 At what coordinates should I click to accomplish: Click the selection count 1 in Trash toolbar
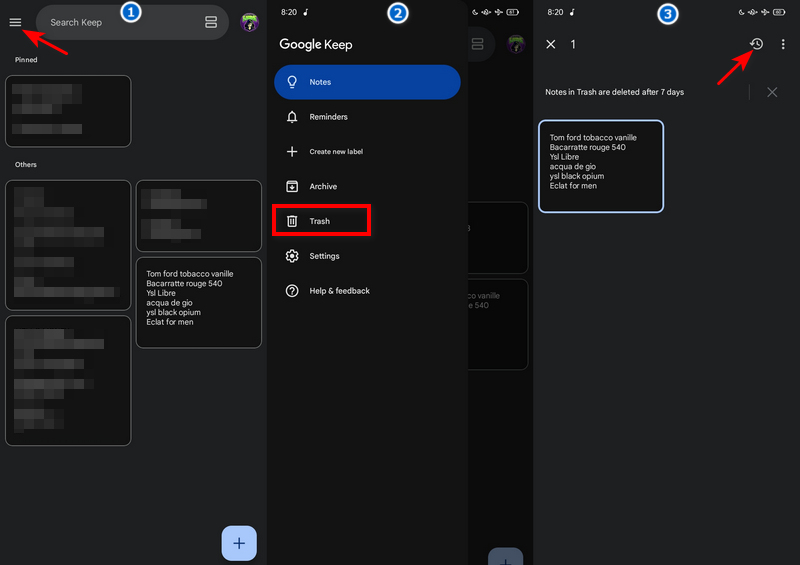tap(573, 44)
